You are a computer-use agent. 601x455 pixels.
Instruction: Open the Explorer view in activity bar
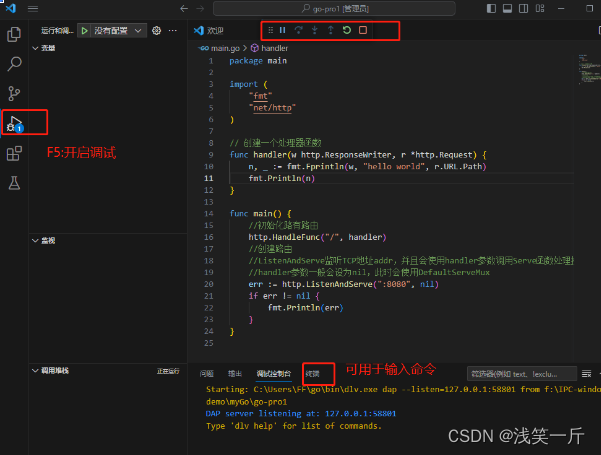coord(14,34)
